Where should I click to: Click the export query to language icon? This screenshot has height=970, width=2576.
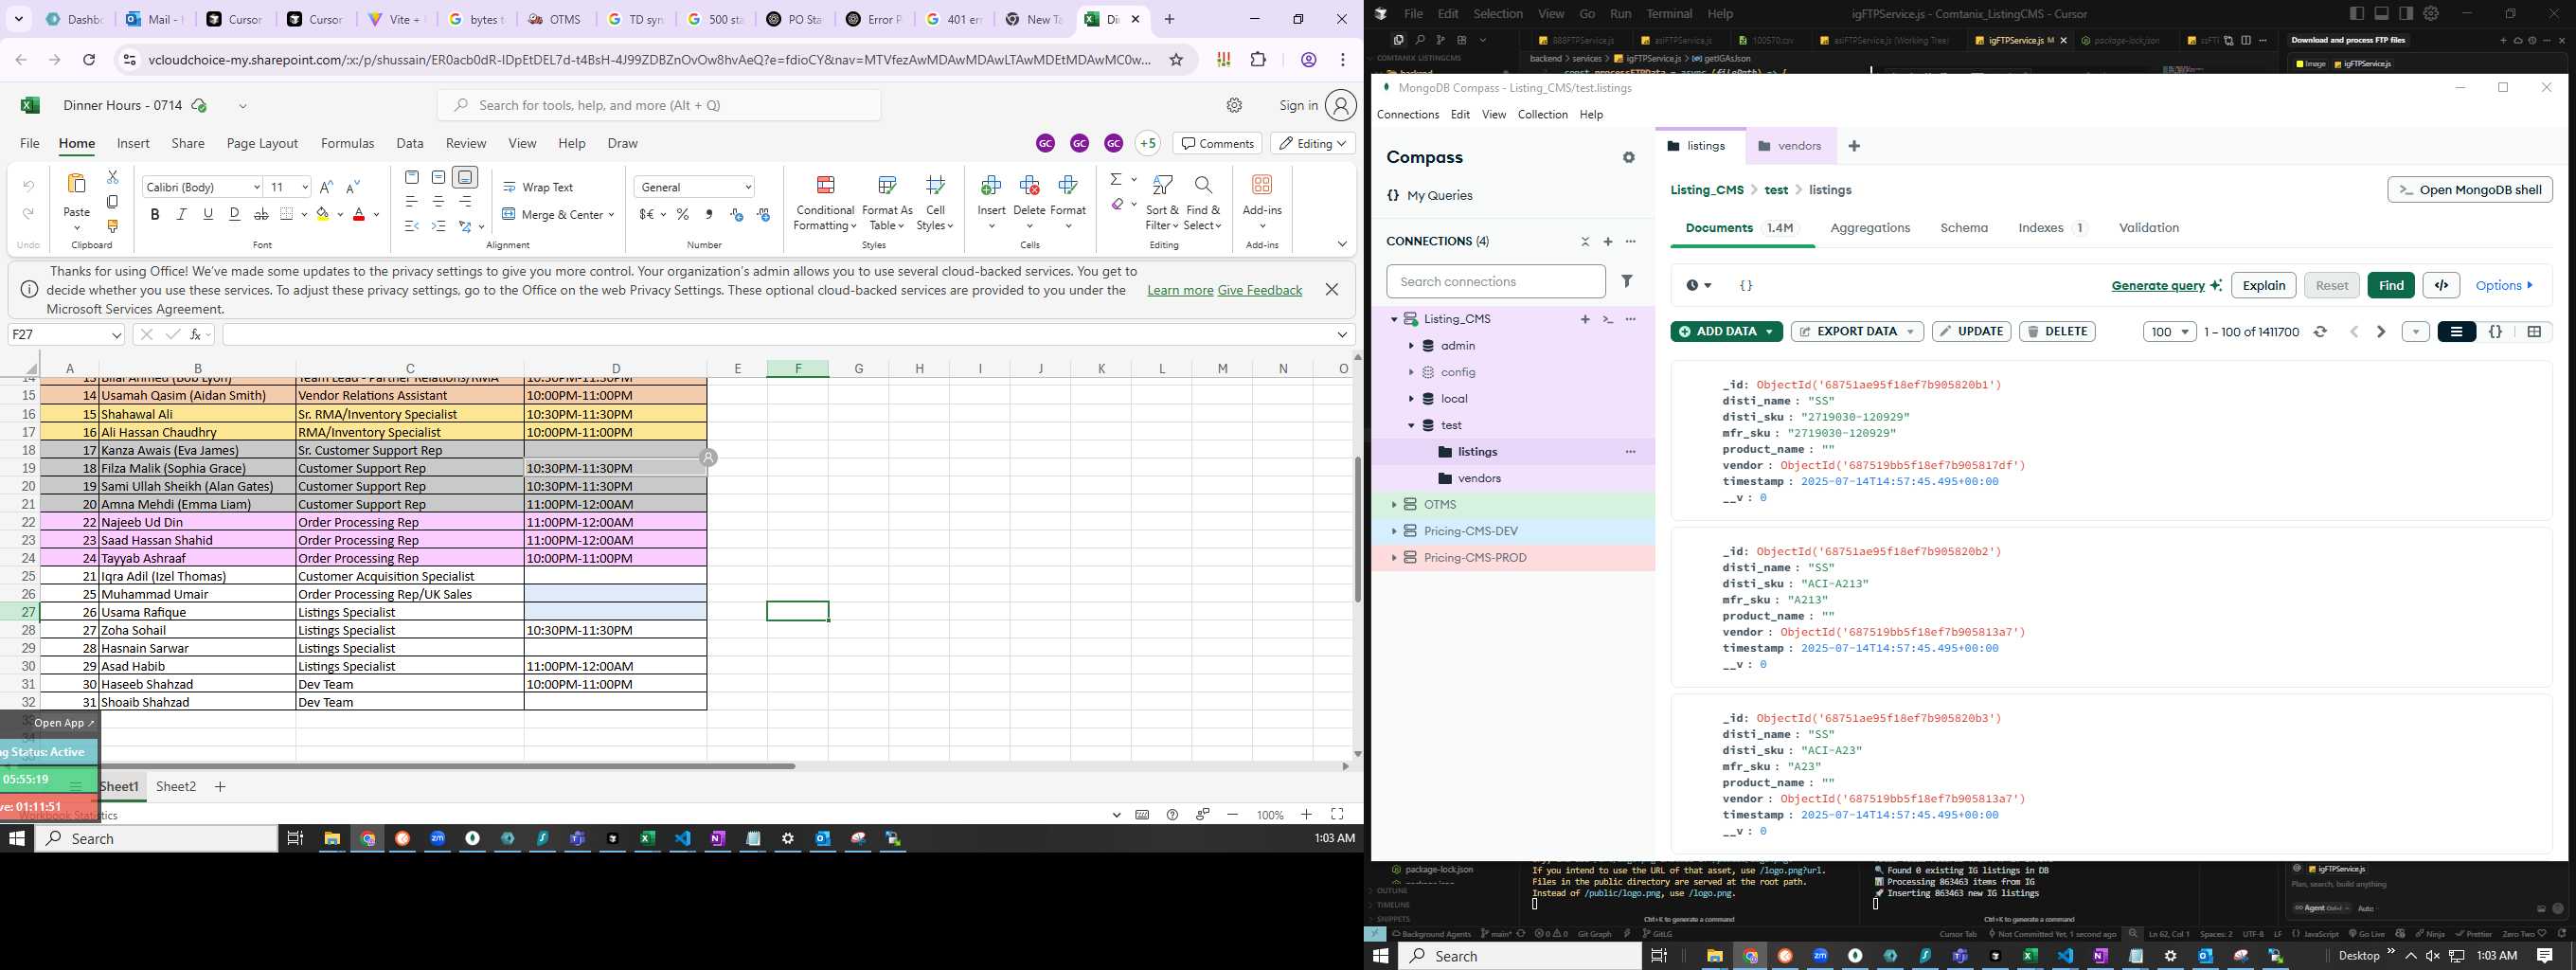click(x=2441, y=285)
